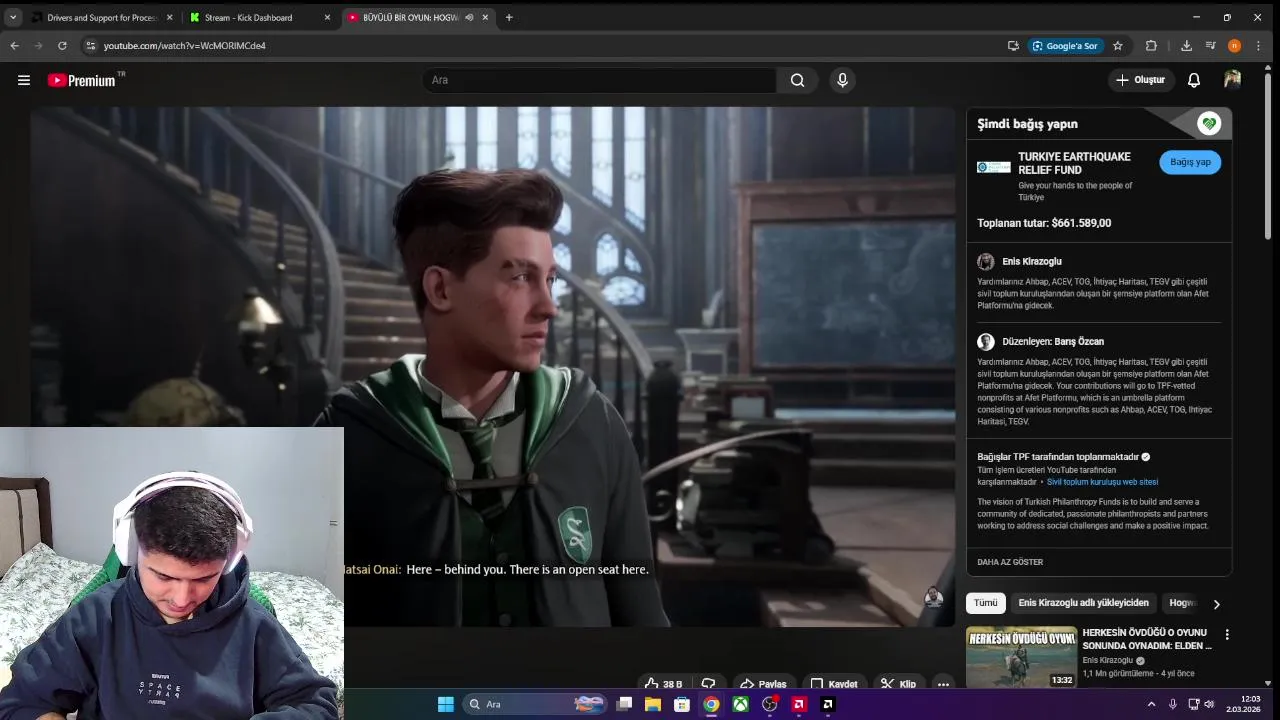Viewport: 1280px width, 720px height.
Task: Open Chrome media controls icon
Action: (x=1210, y=46)
